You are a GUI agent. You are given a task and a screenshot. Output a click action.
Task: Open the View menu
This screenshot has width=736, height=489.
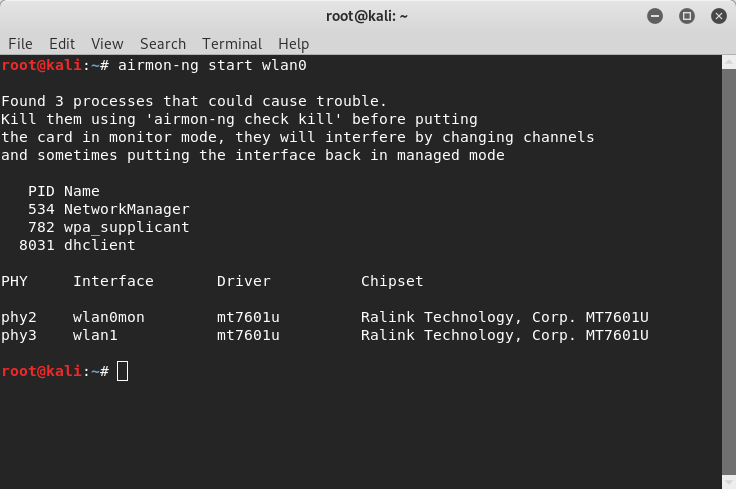107,44
